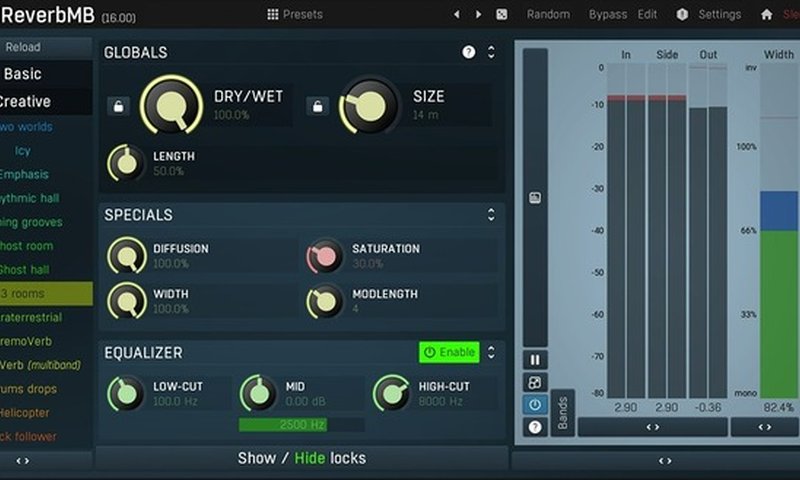The height and width of the screenshot is (480, 800).
Task: Click the meter help question mark icon
Action: click(x=535, y=427)
